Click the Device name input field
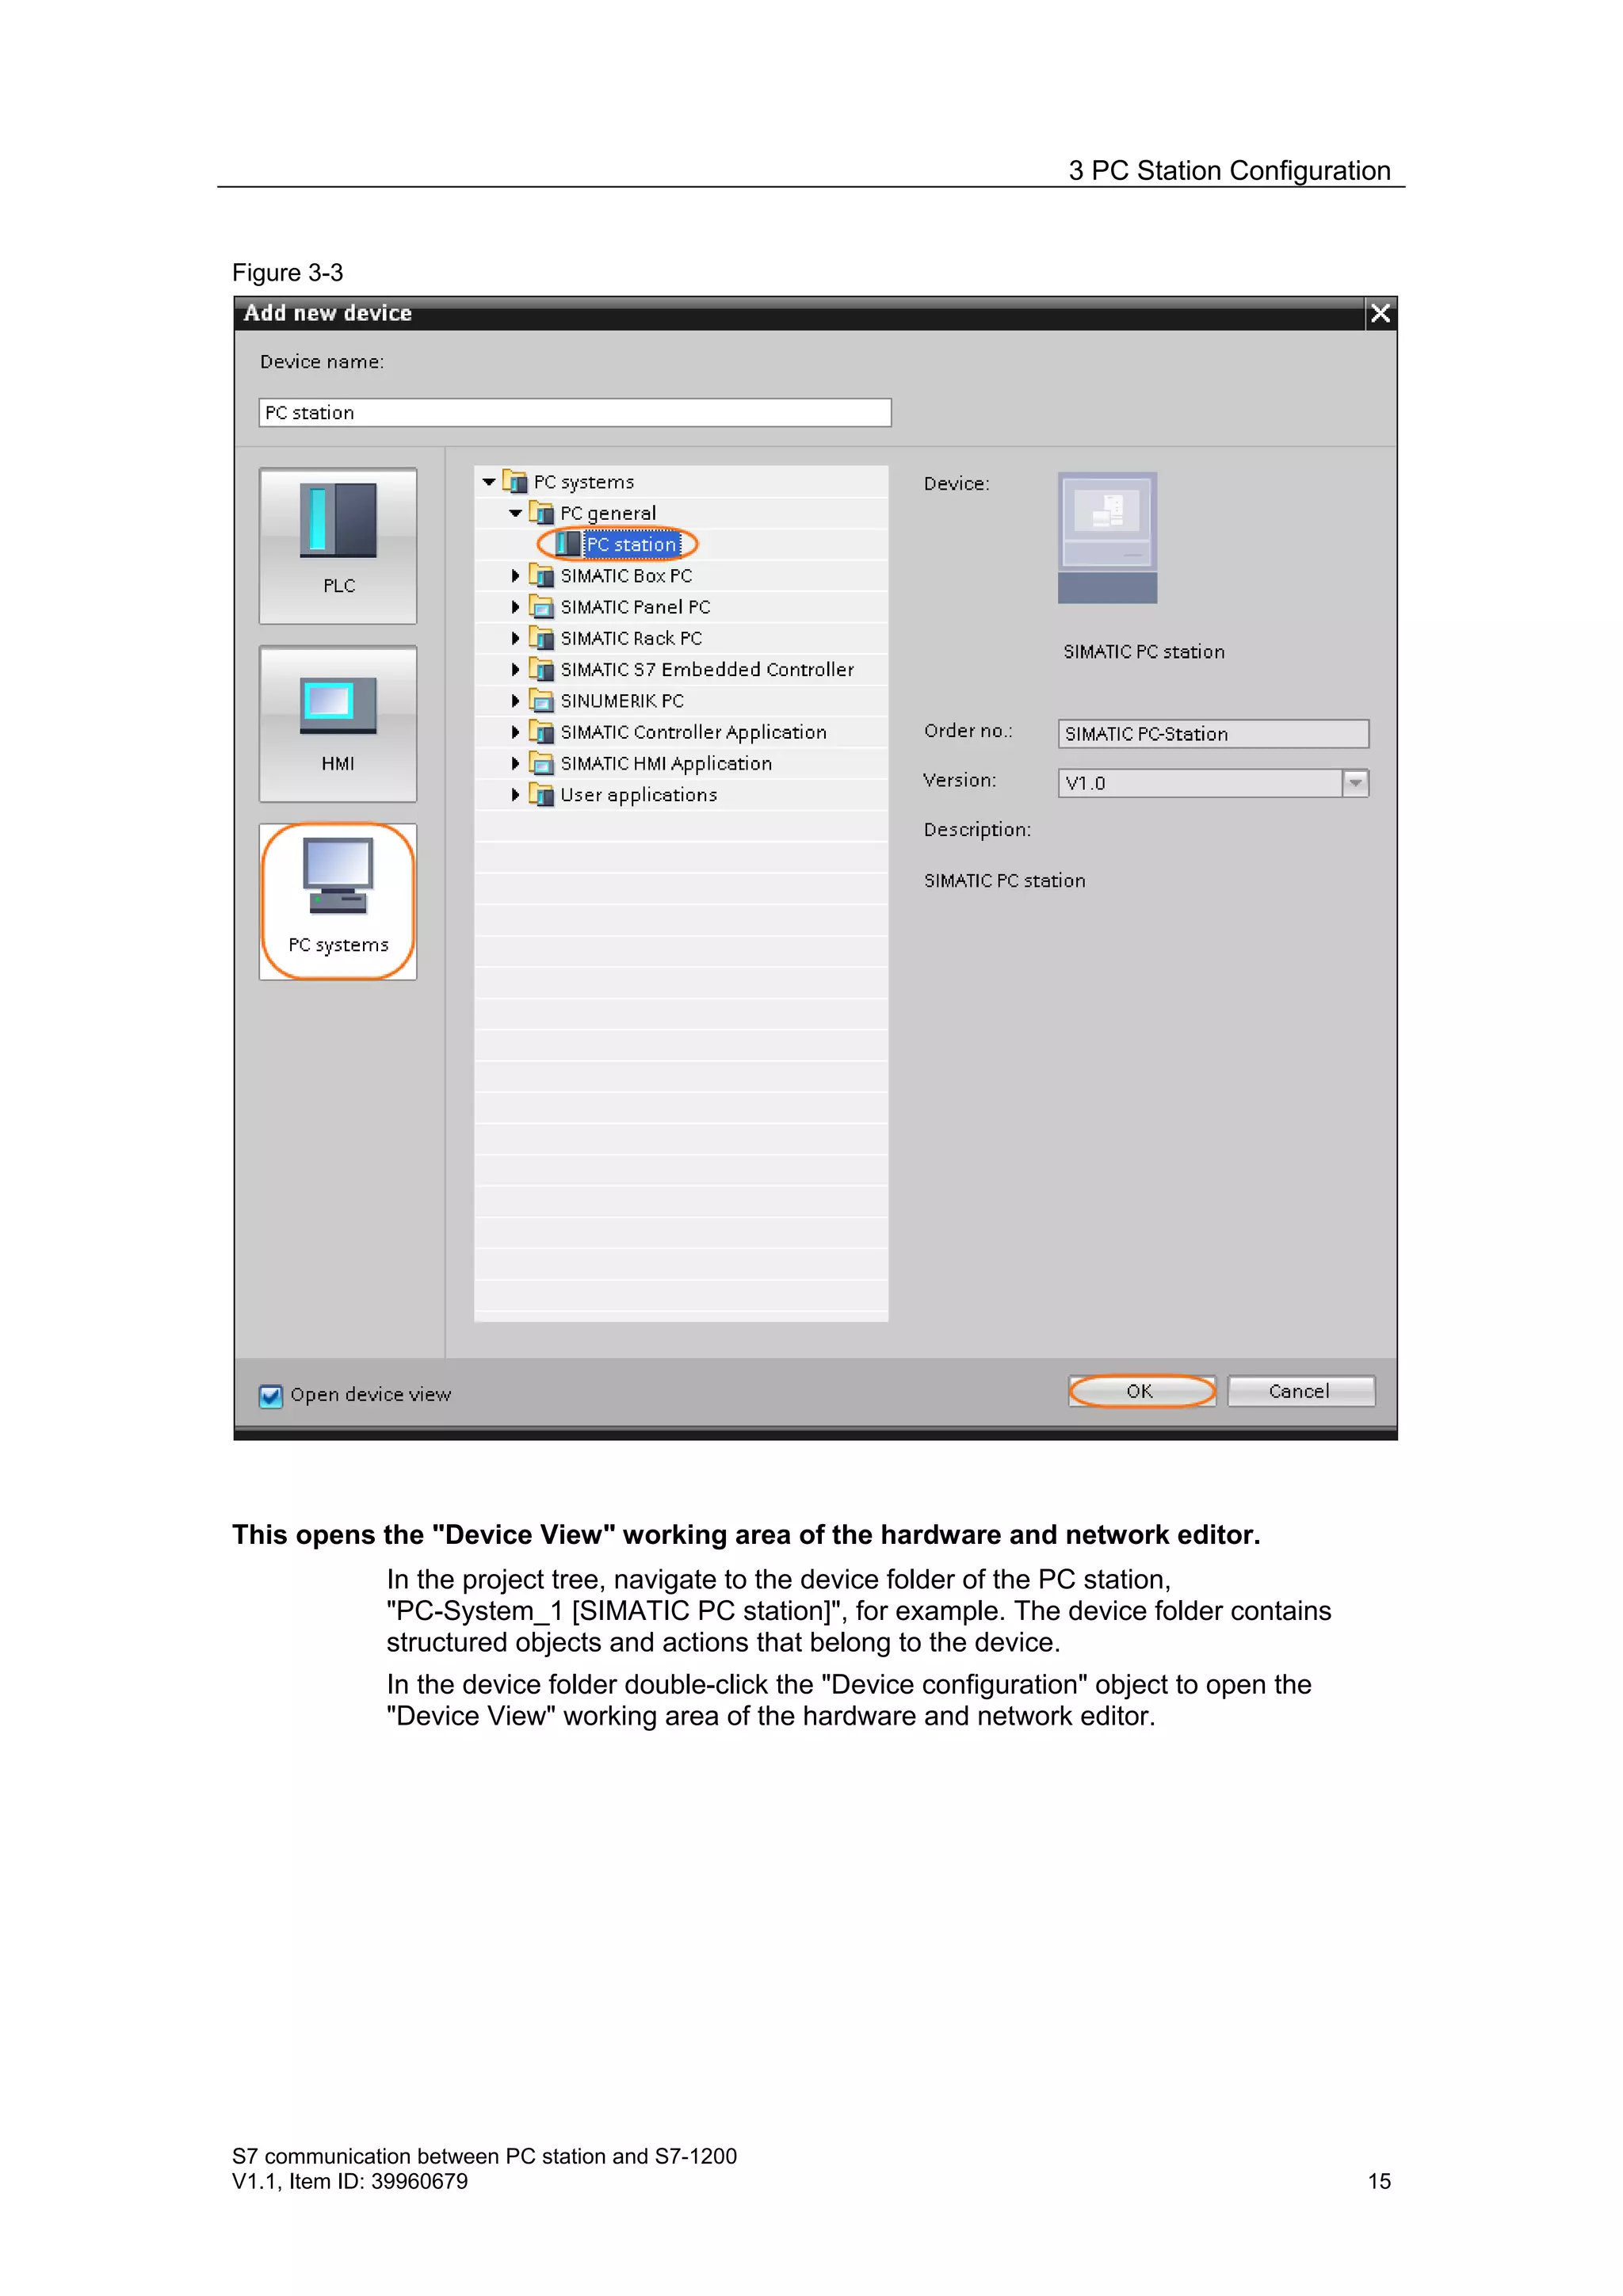This screenshot has width=1623, height=2296. (575, 413)
